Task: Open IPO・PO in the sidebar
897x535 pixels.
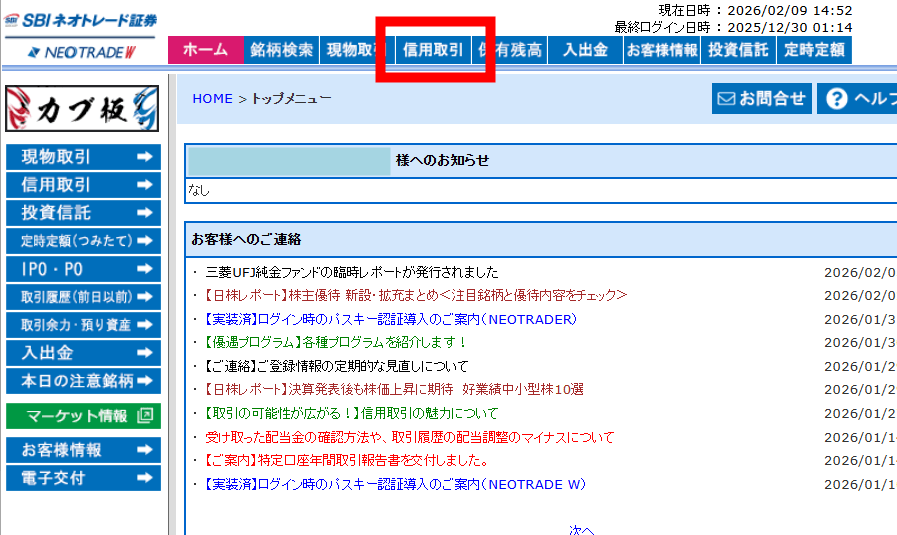Action: (x=83, y=269)
